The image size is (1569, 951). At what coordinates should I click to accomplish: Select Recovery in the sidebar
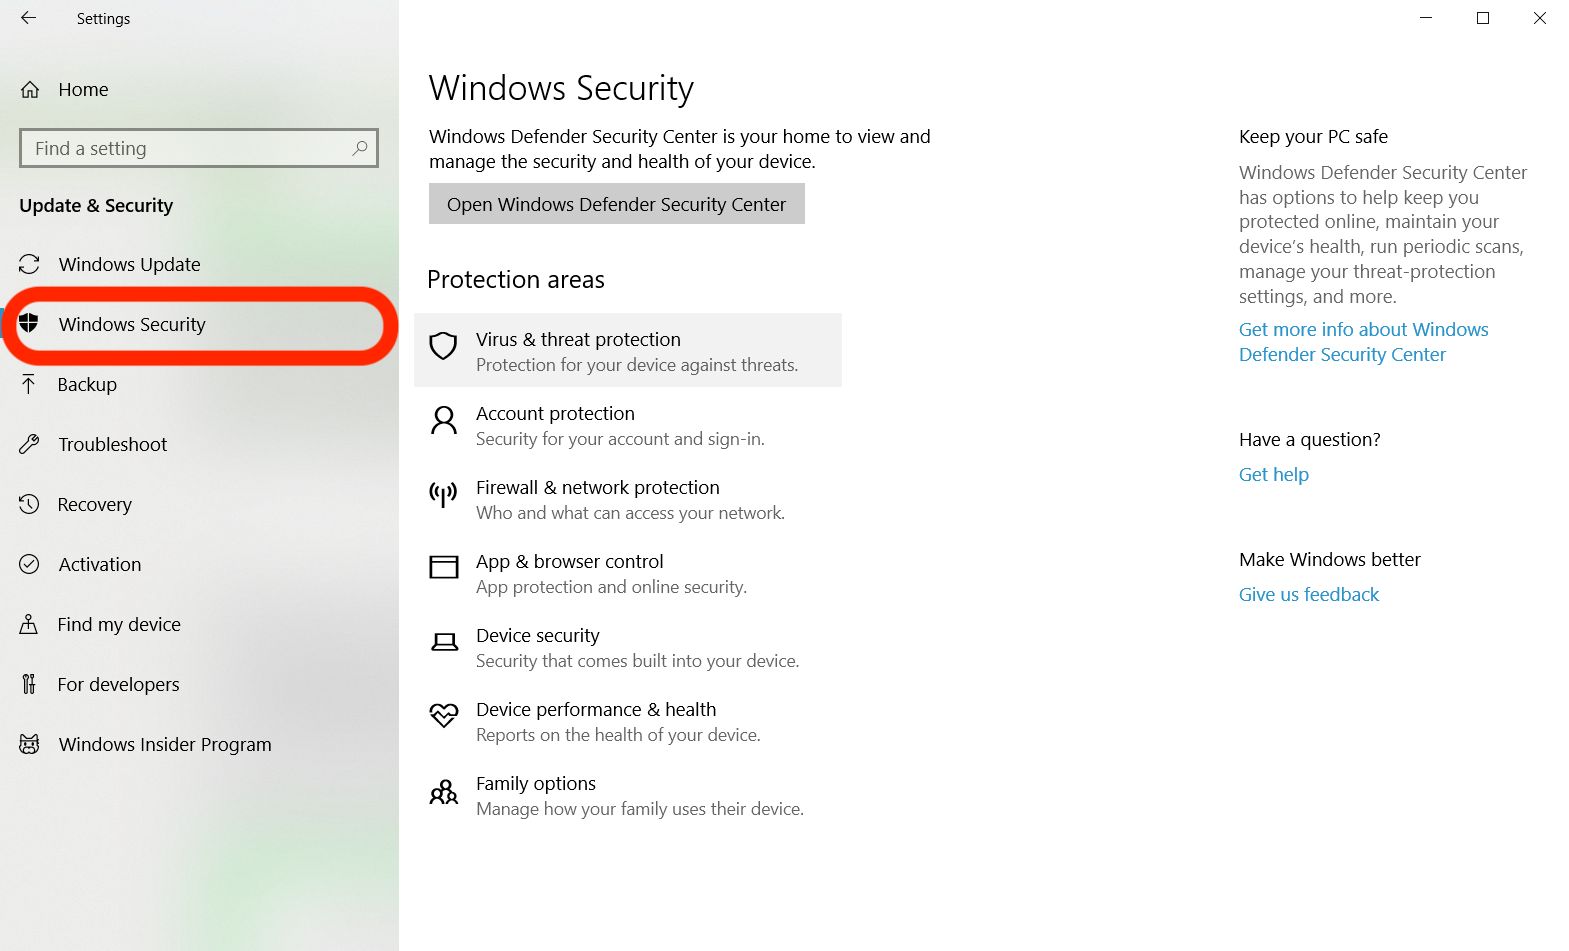coord(94,504)
